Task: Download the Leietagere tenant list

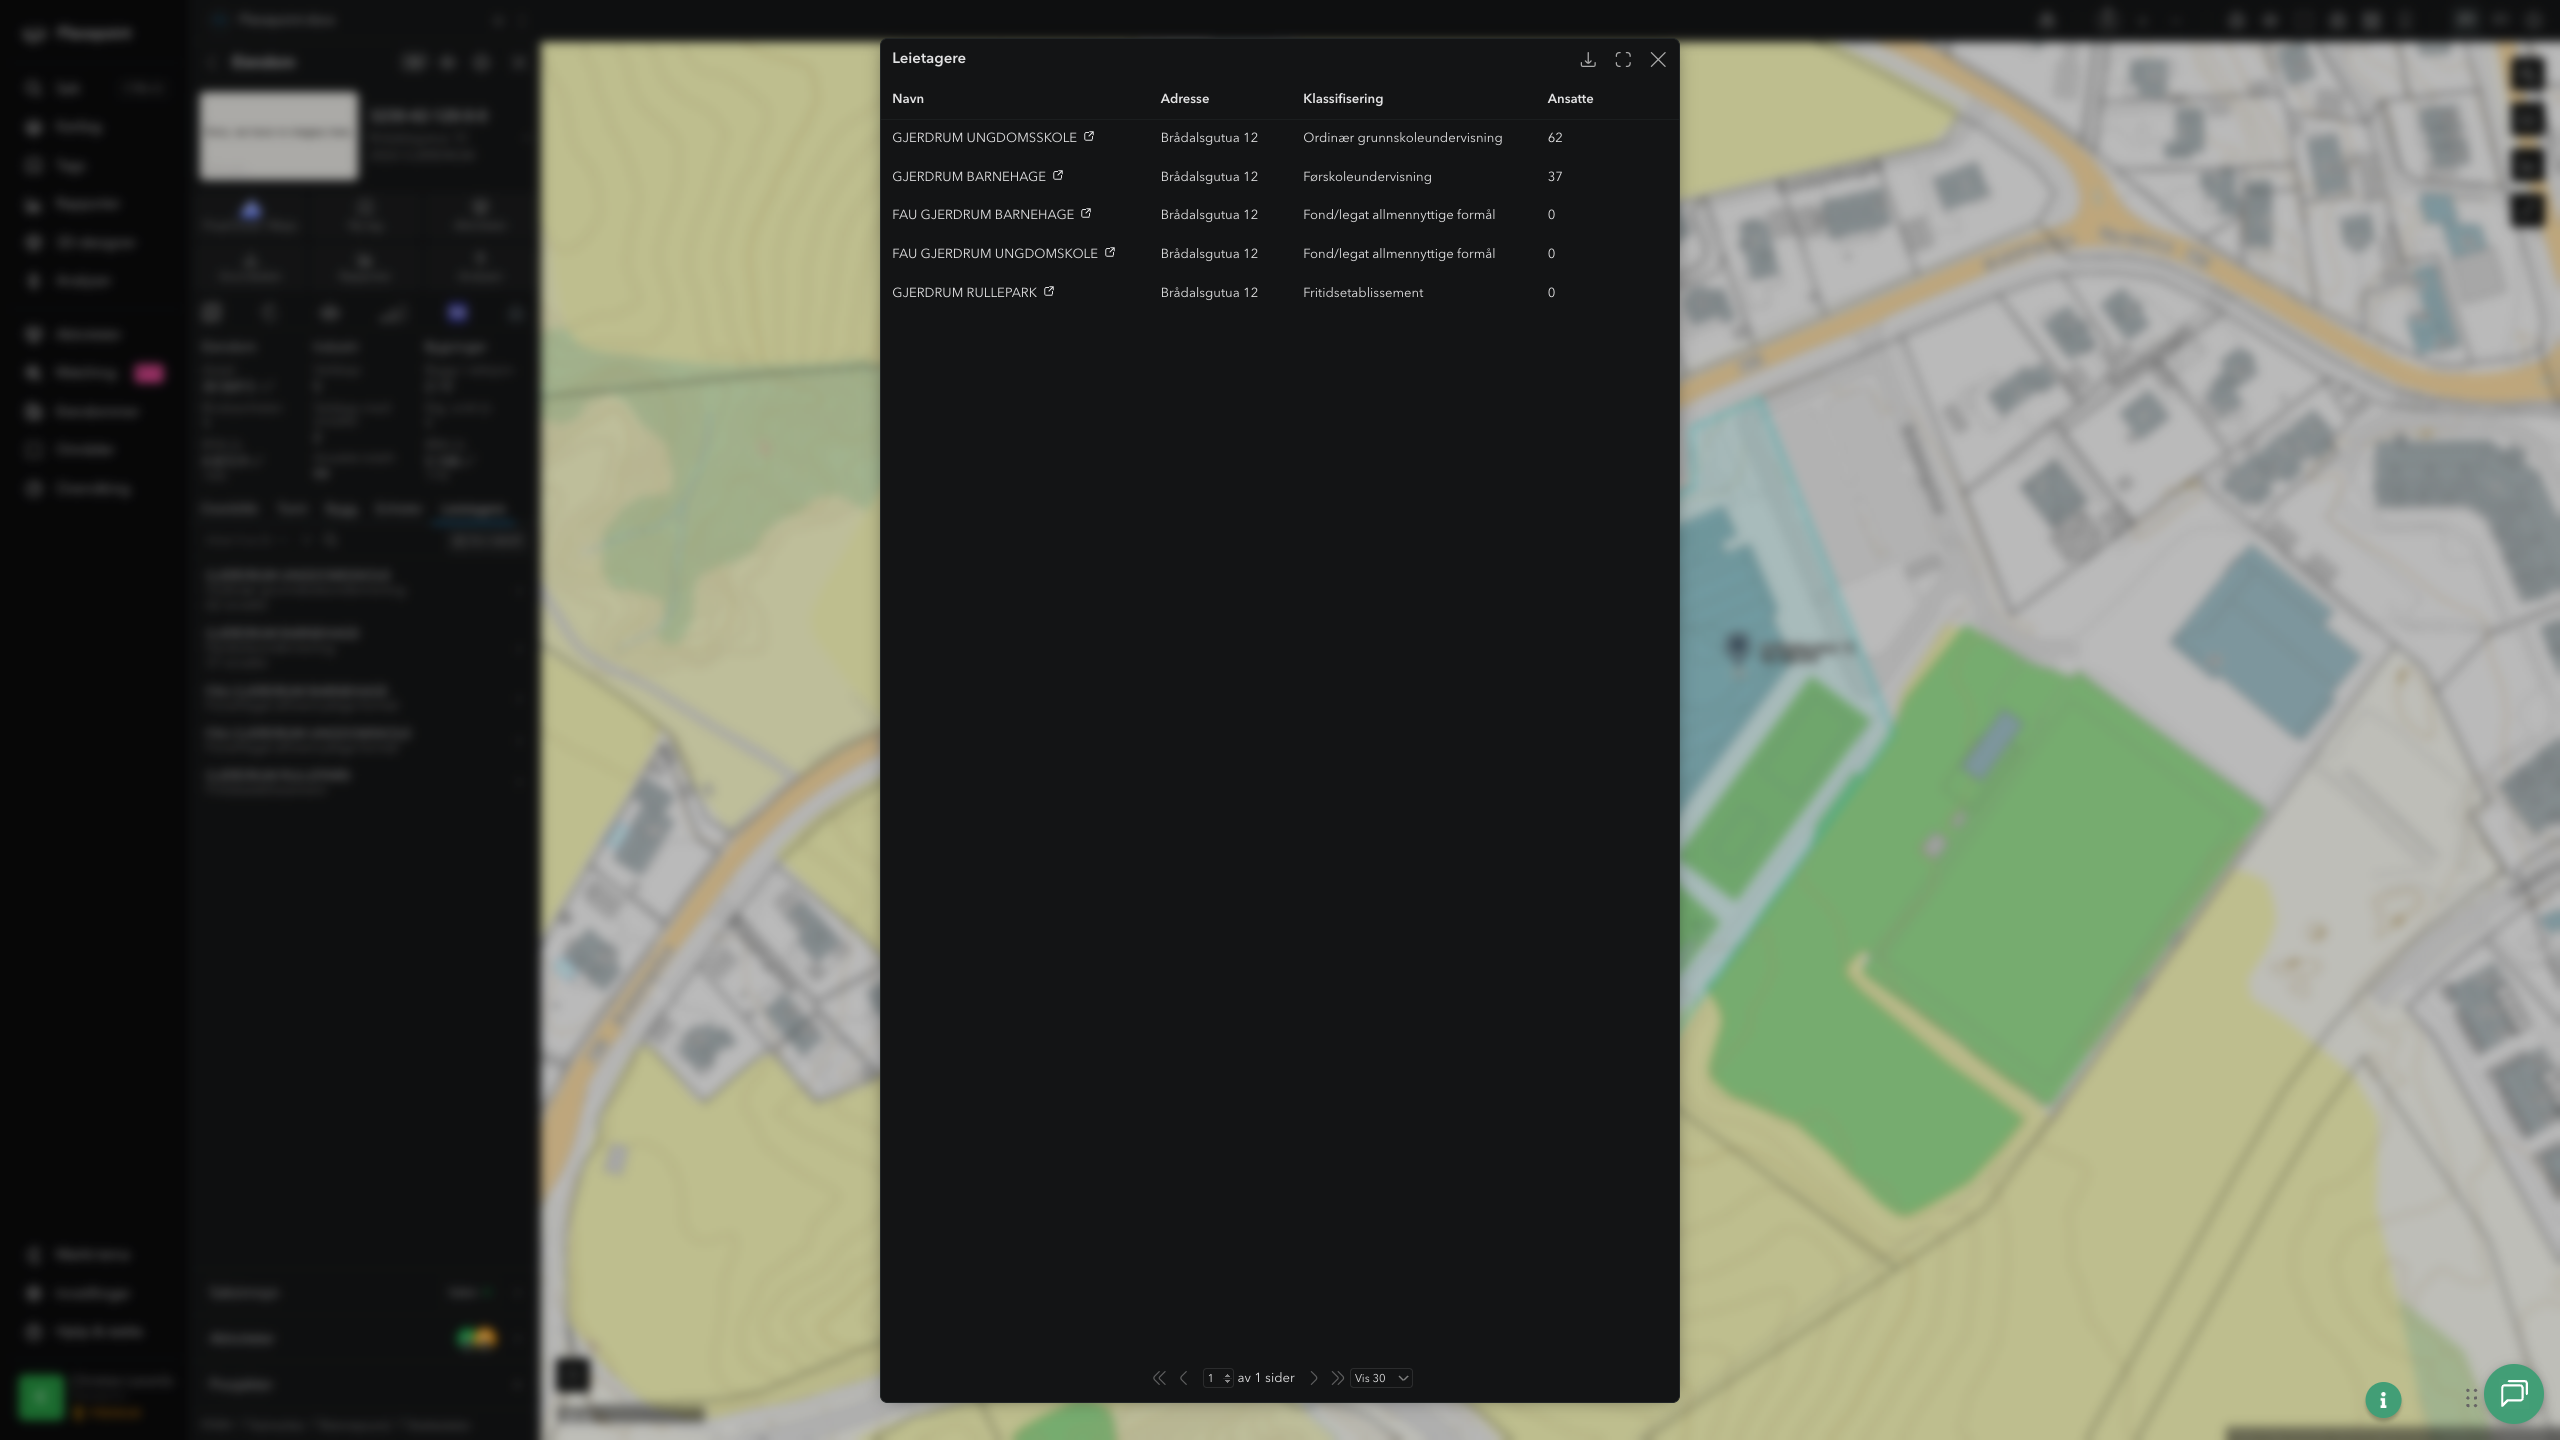Action: point(1587,60)
